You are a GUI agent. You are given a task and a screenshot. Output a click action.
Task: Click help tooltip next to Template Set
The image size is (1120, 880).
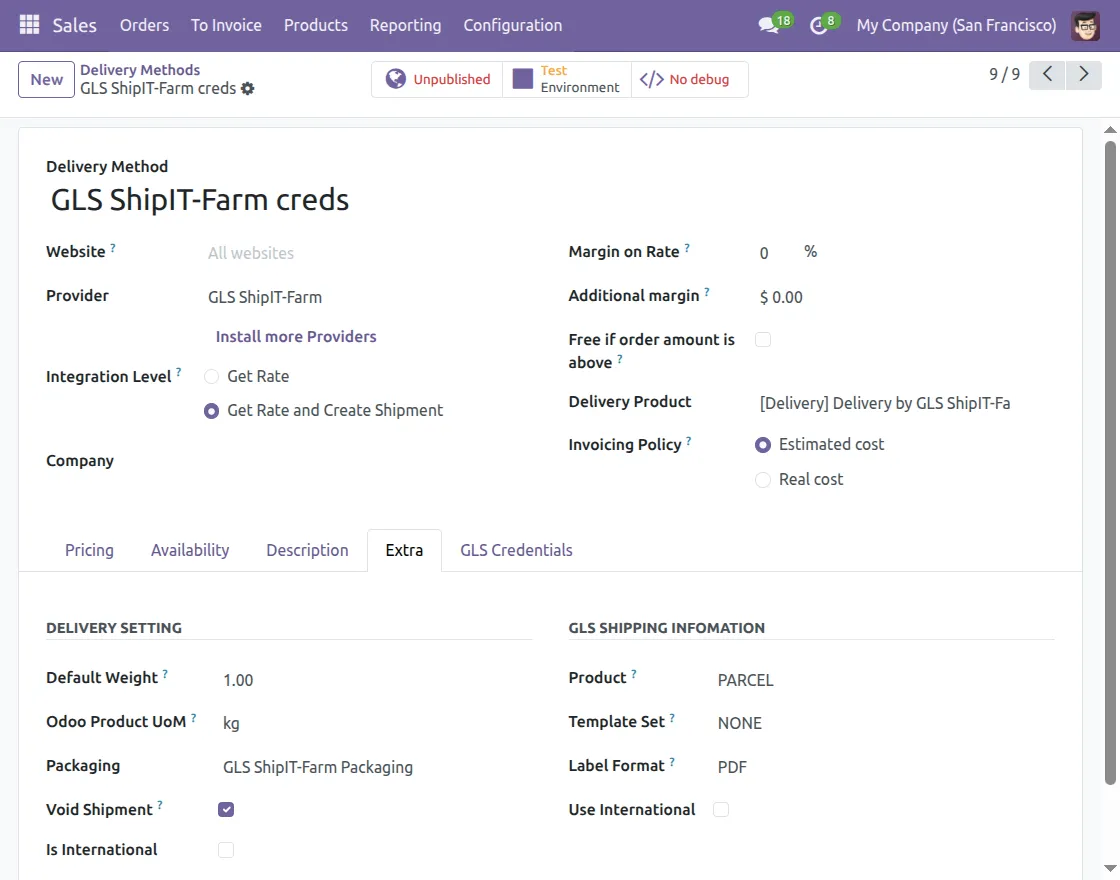[672, 718]
